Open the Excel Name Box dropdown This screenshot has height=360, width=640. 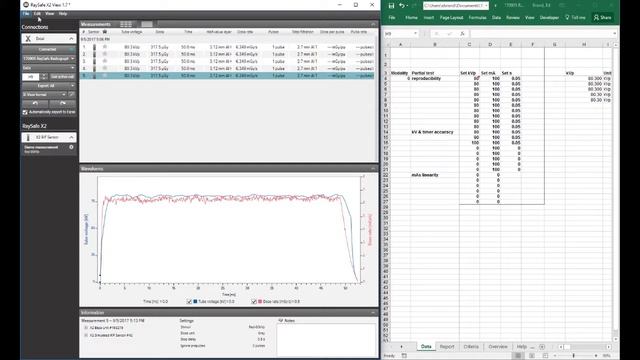point(415,33)
